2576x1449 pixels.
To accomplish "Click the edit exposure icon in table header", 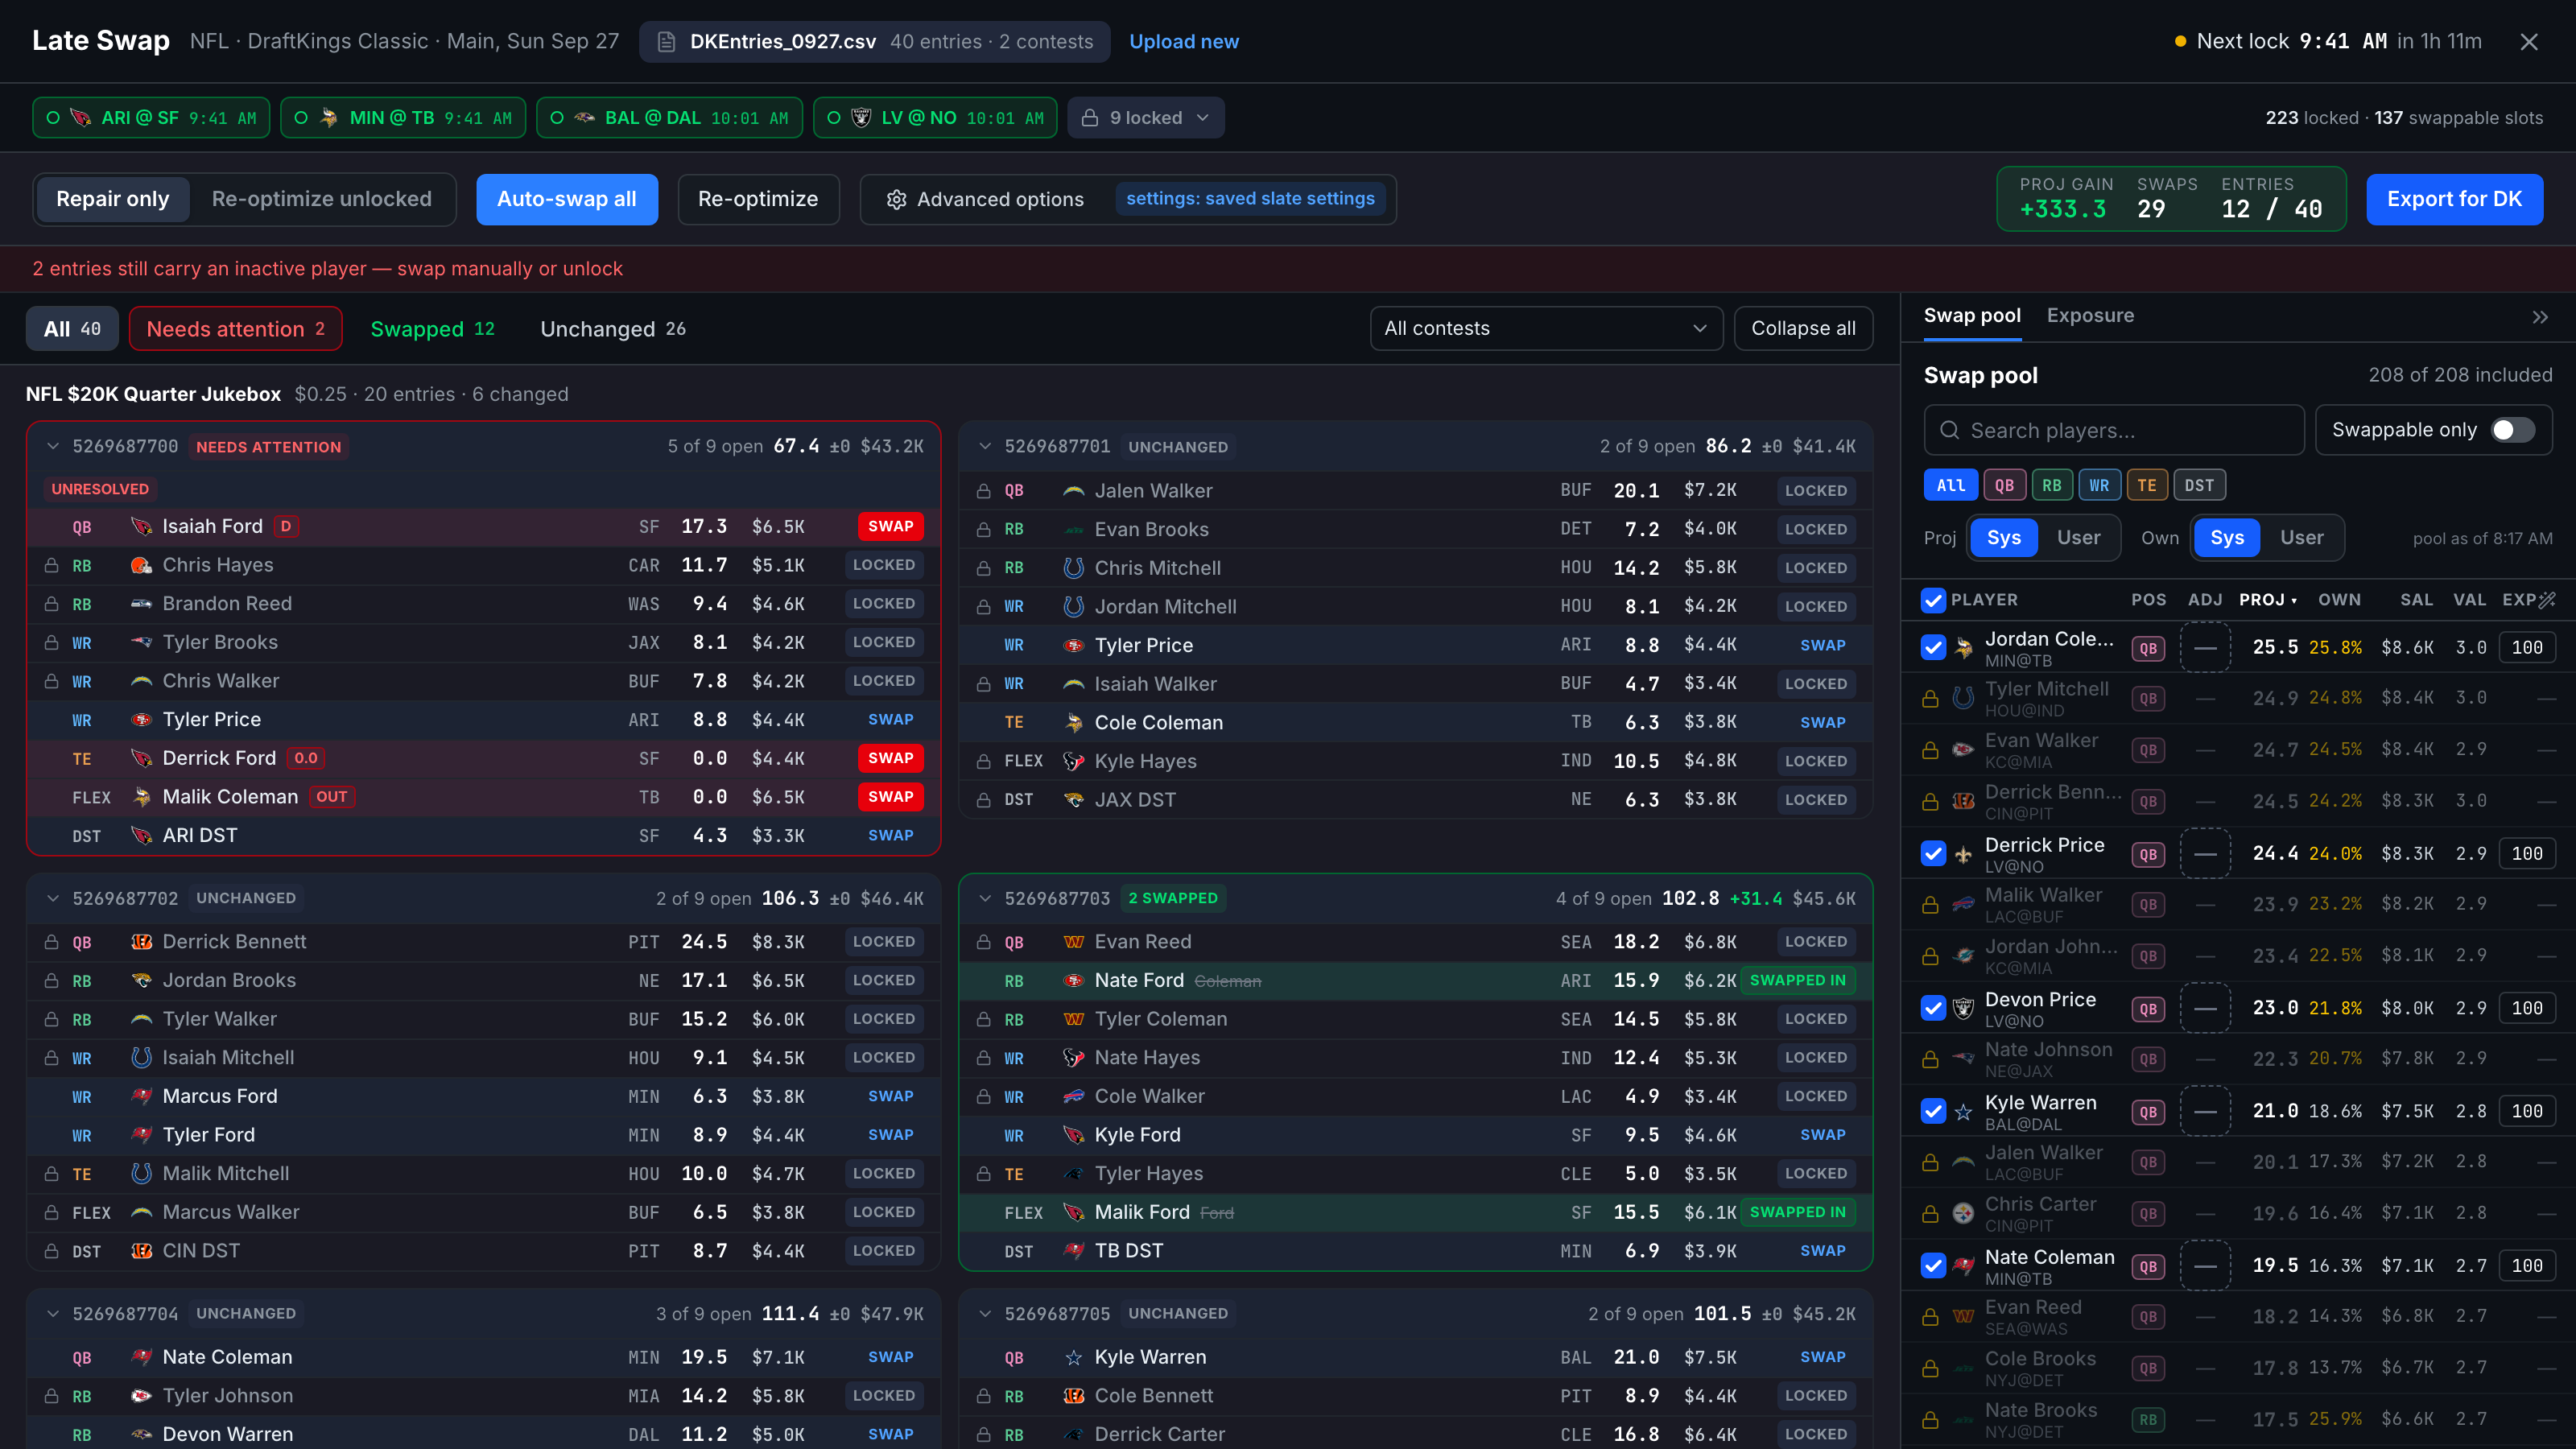I will point(2546,600).
